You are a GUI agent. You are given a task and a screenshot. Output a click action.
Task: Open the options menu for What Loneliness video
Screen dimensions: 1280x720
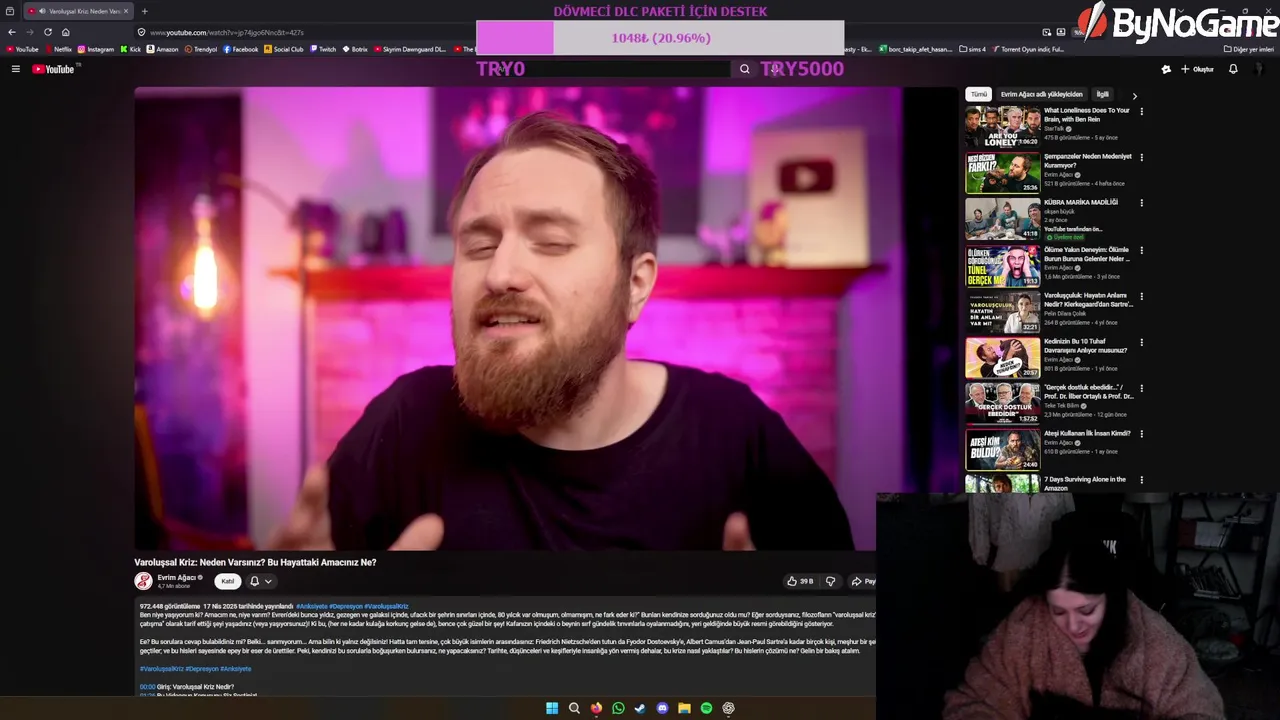tap(1141, 111)
